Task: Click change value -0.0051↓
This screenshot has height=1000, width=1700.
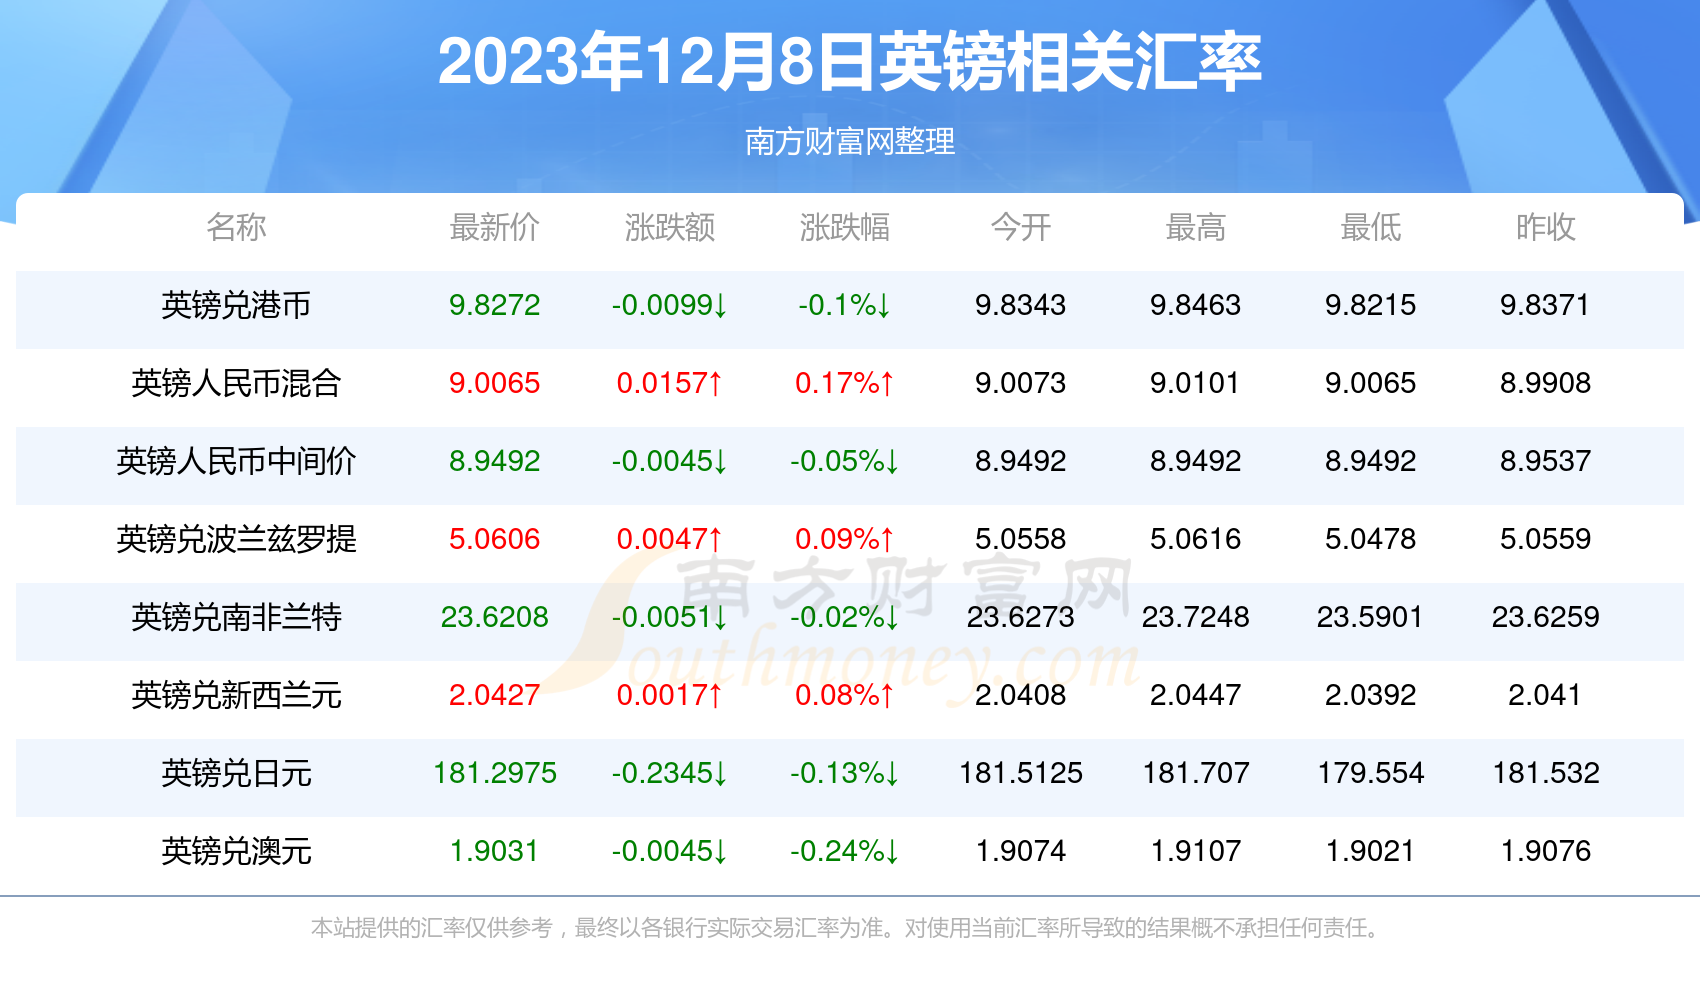Action: pyautogui.click(x=669, y=617)
